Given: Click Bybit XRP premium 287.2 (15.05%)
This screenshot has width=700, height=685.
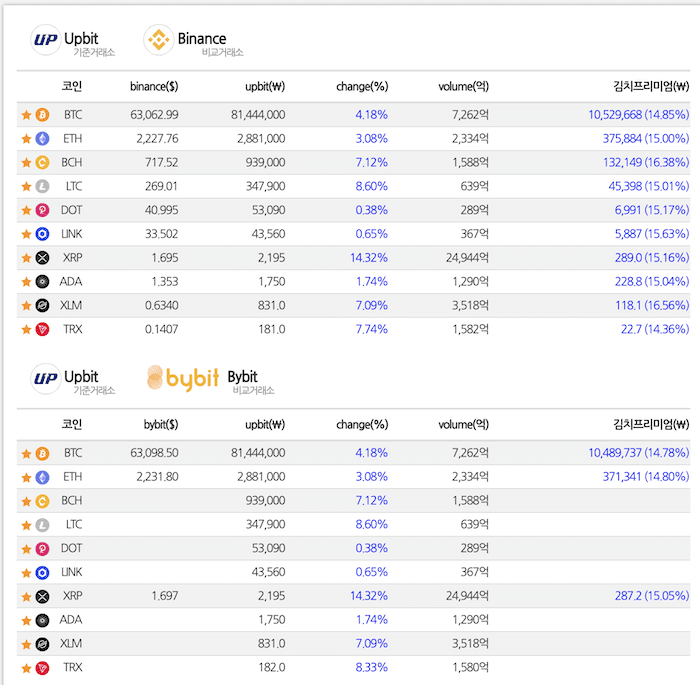Looking at the screenshot, I should [652, 596].
